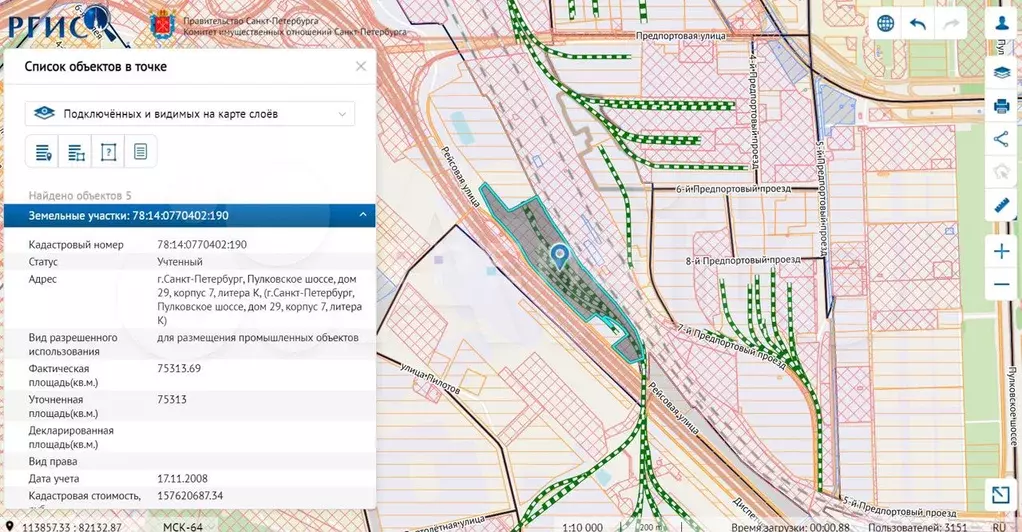Print the current map
This screenshot has width=1022, height=532.
click(x=1002, y=105)
